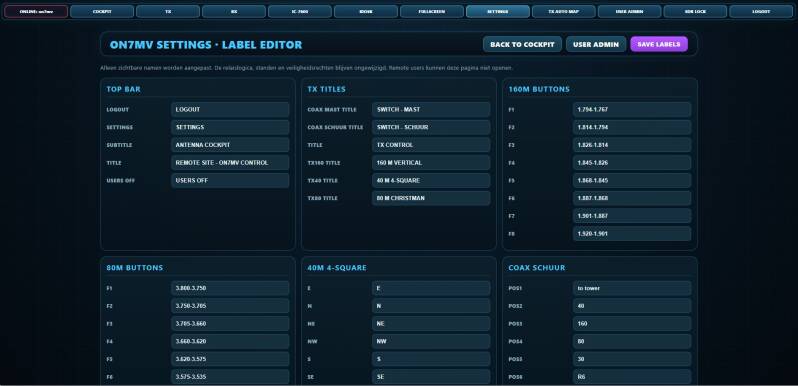
Task: Edit the 40M 4-Square SE direction field
Action: pyautogui.click(x=431, y=377)
